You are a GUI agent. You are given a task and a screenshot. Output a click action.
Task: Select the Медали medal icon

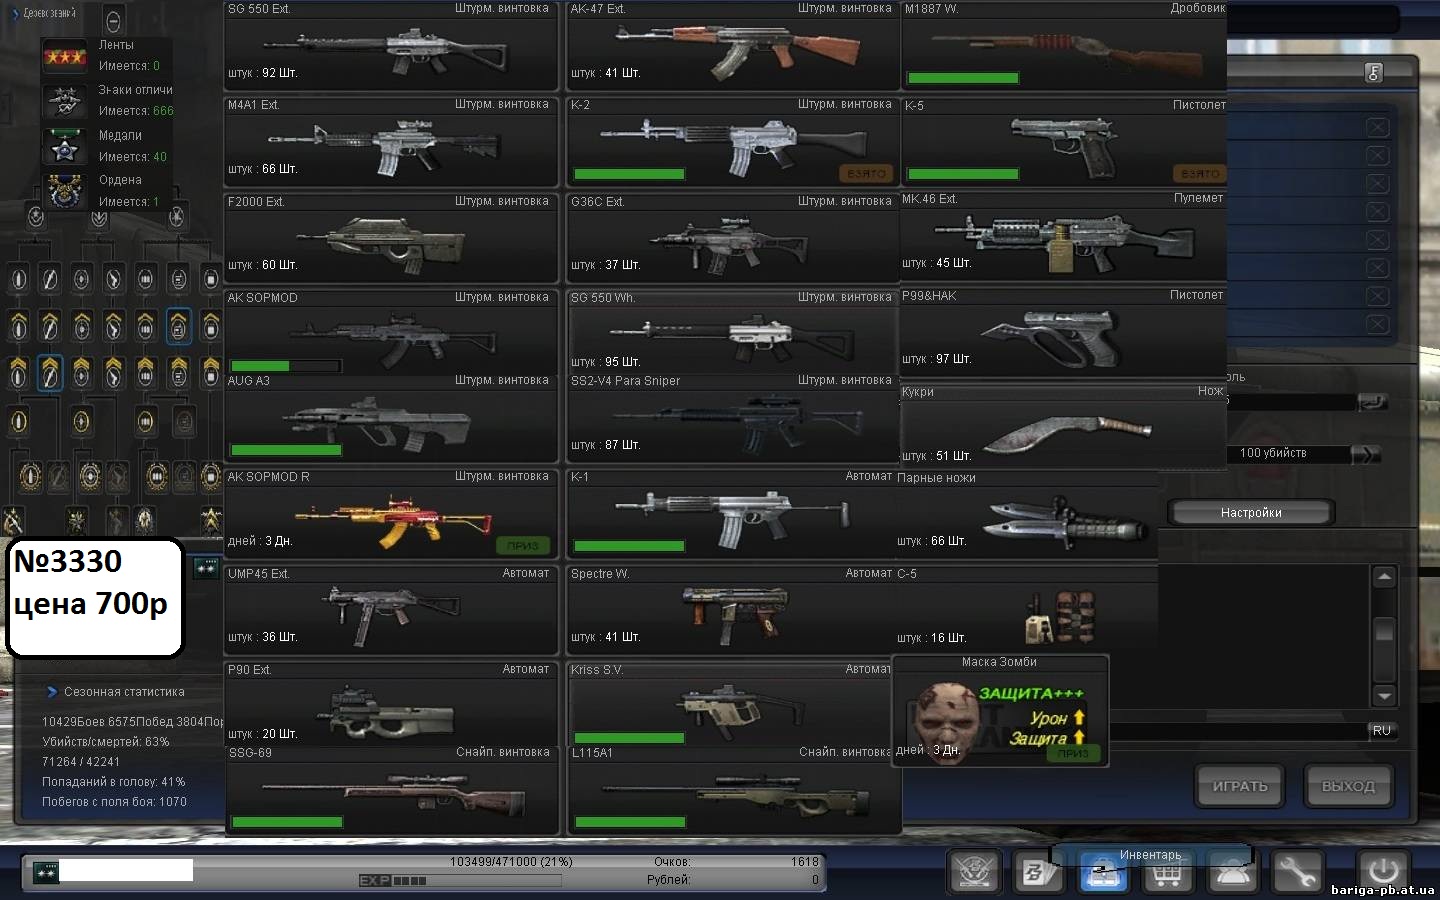[x=65, y=147]
